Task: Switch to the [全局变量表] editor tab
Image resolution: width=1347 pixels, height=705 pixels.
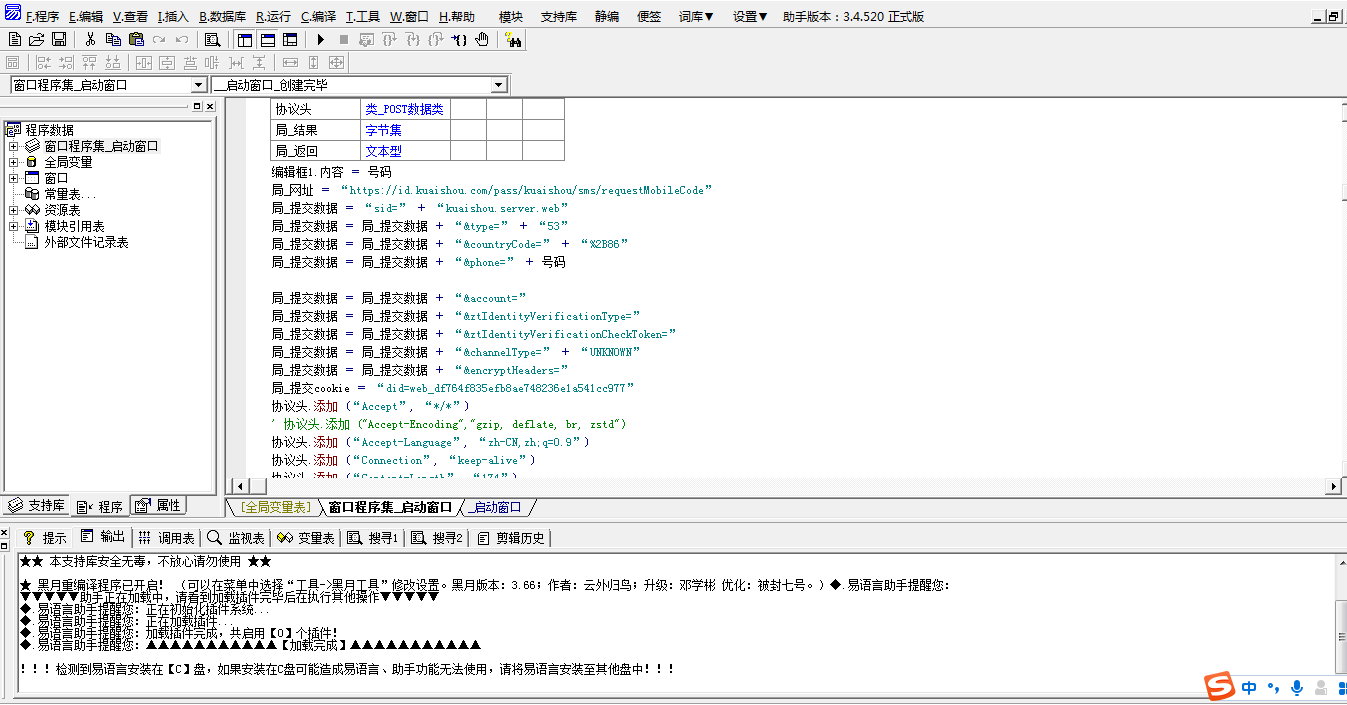Action: click(x=276, y=508)
